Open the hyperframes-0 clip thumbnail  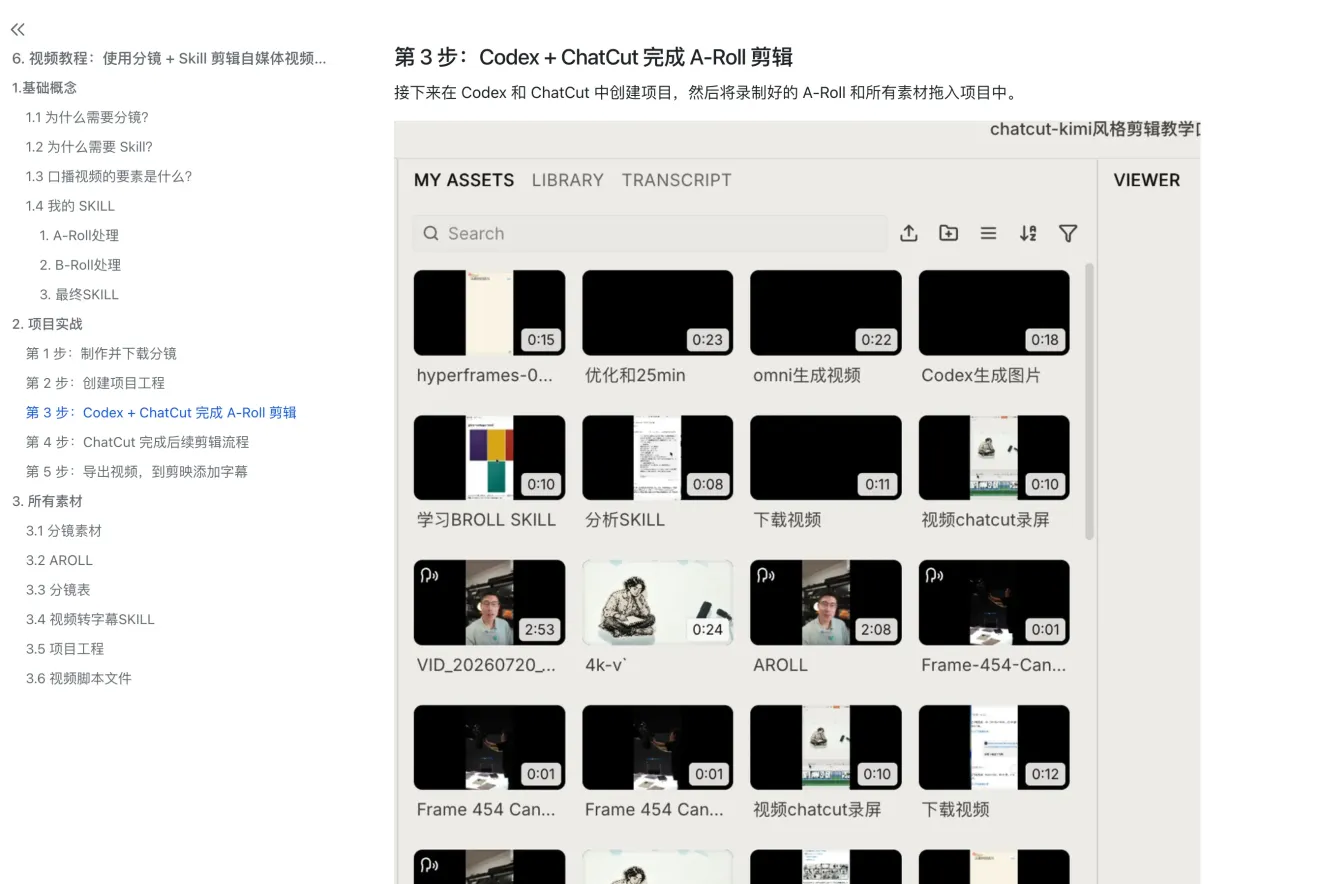pos(489,312)
